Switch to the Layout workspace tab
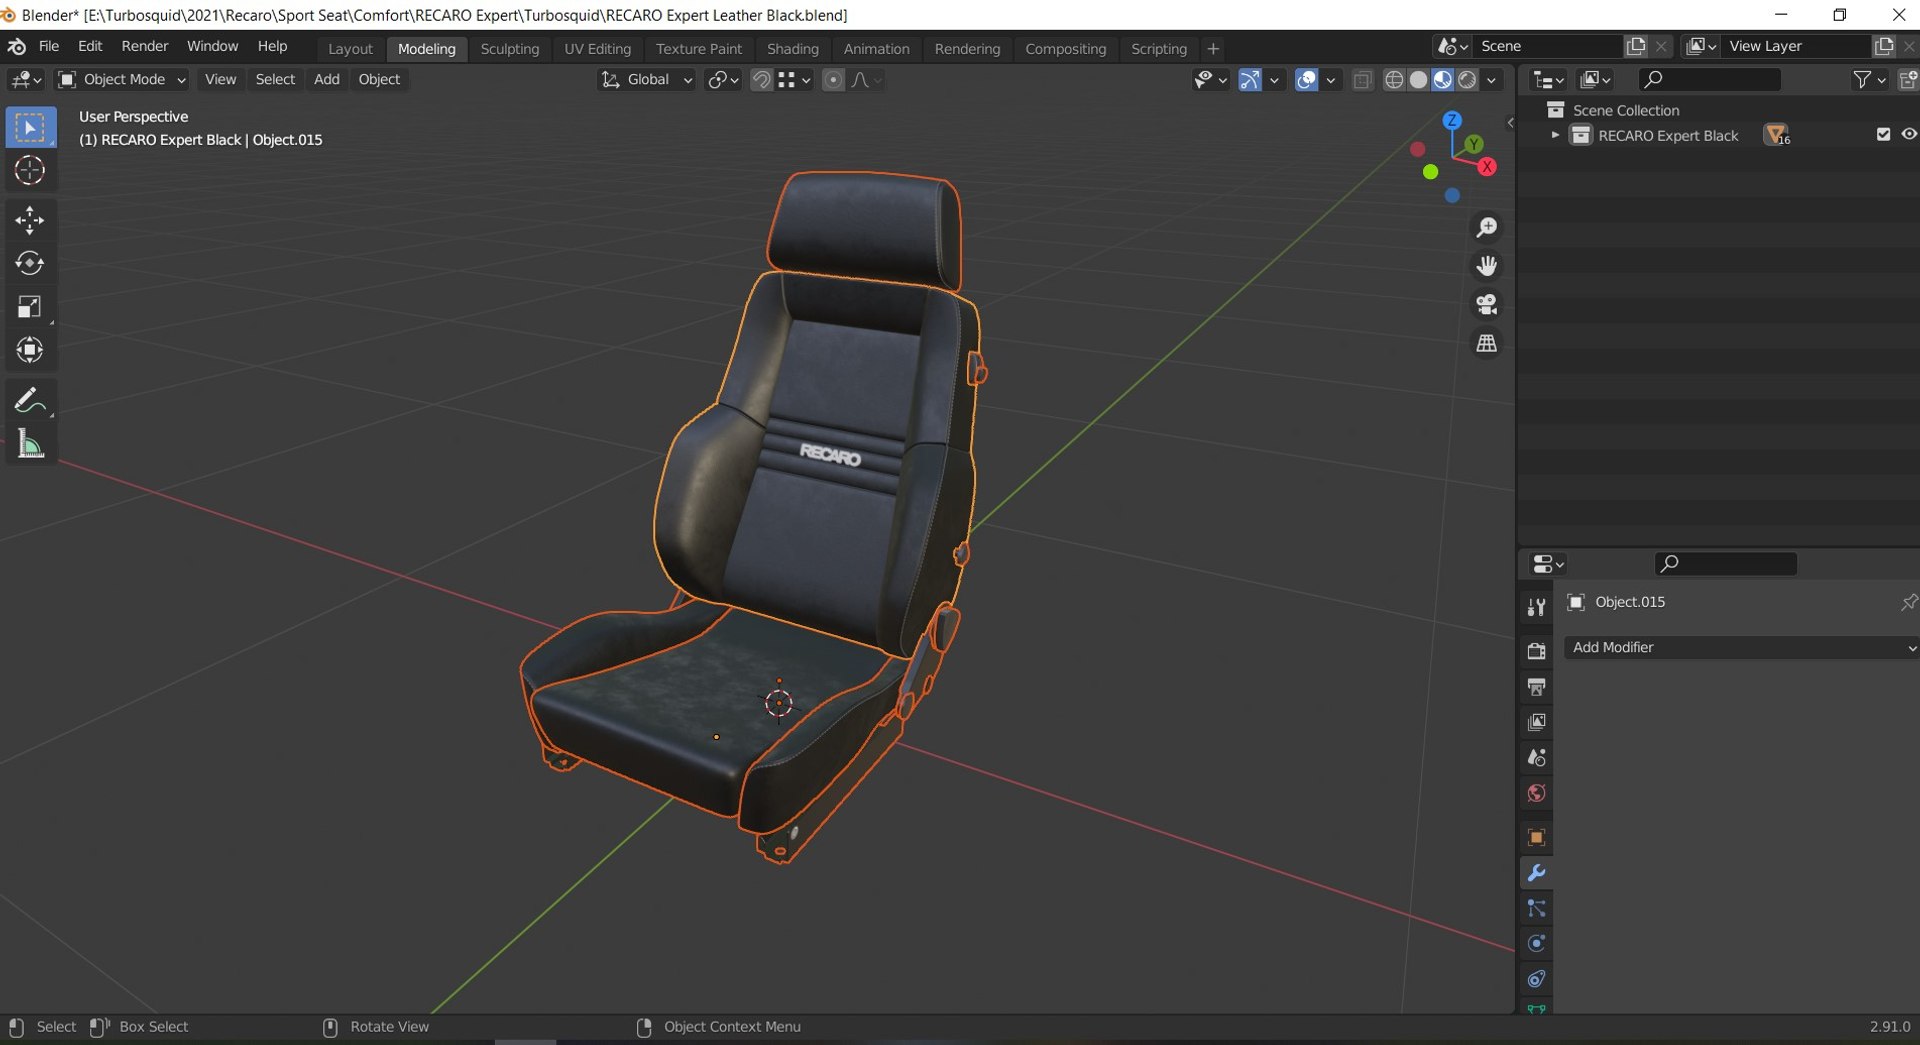This screenshot has height=1045, width=1920. (x=350, y=49)
